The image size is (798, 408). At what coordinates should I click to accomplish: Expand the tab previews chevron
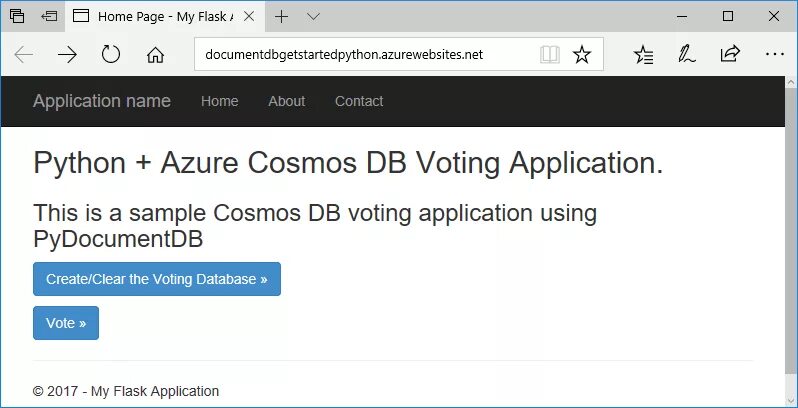coord(313,16)
